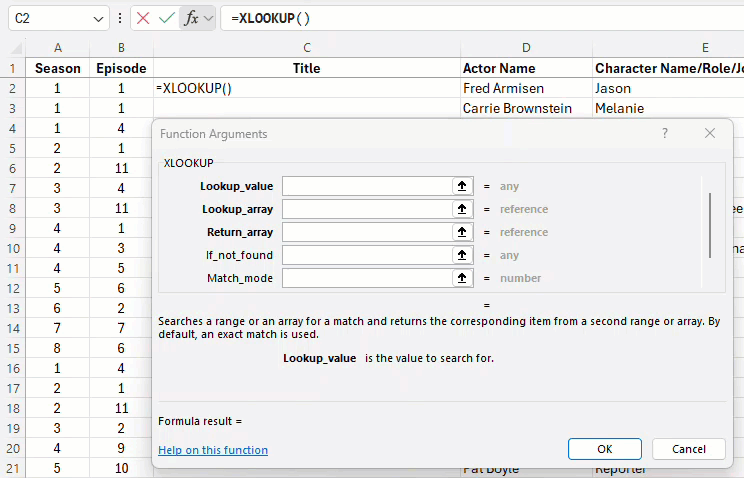744x478 pixels.
Task: Click range selector arrow for Match_mode
Action: pos(461,278)
